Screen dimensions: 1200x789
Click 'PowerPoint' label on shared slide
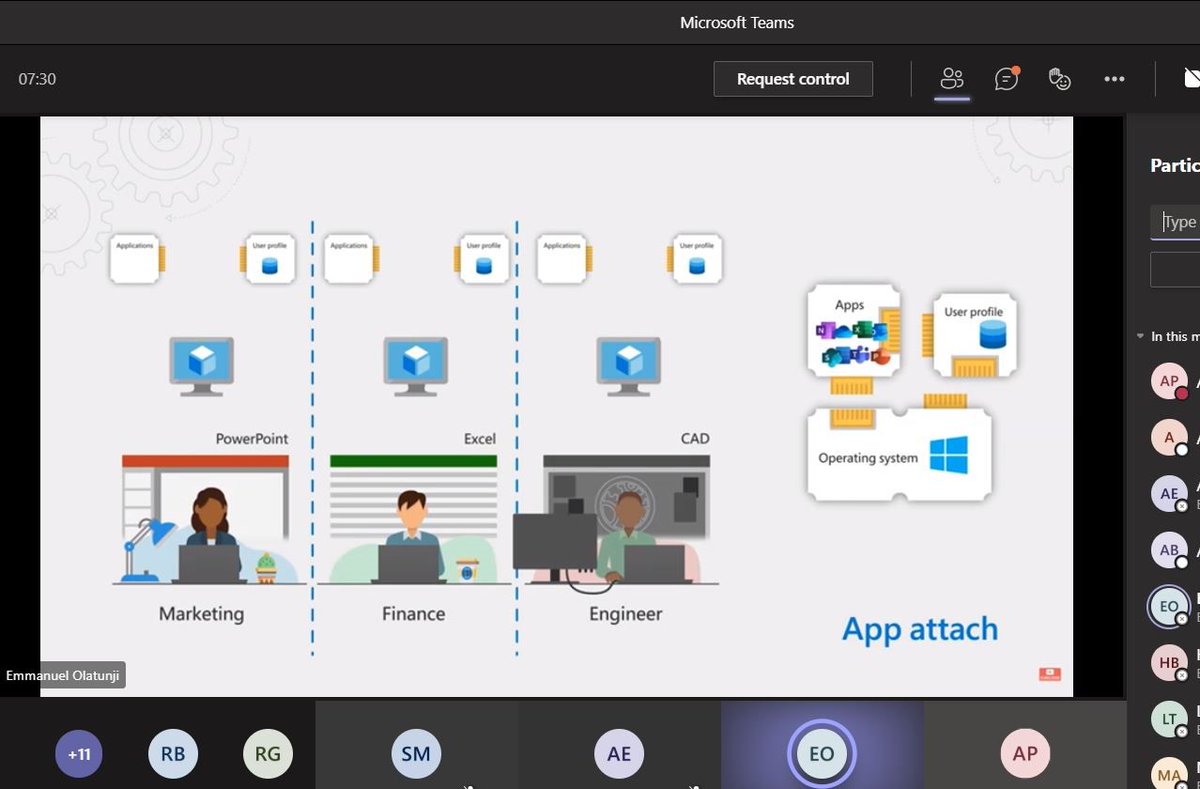[252, 438]
